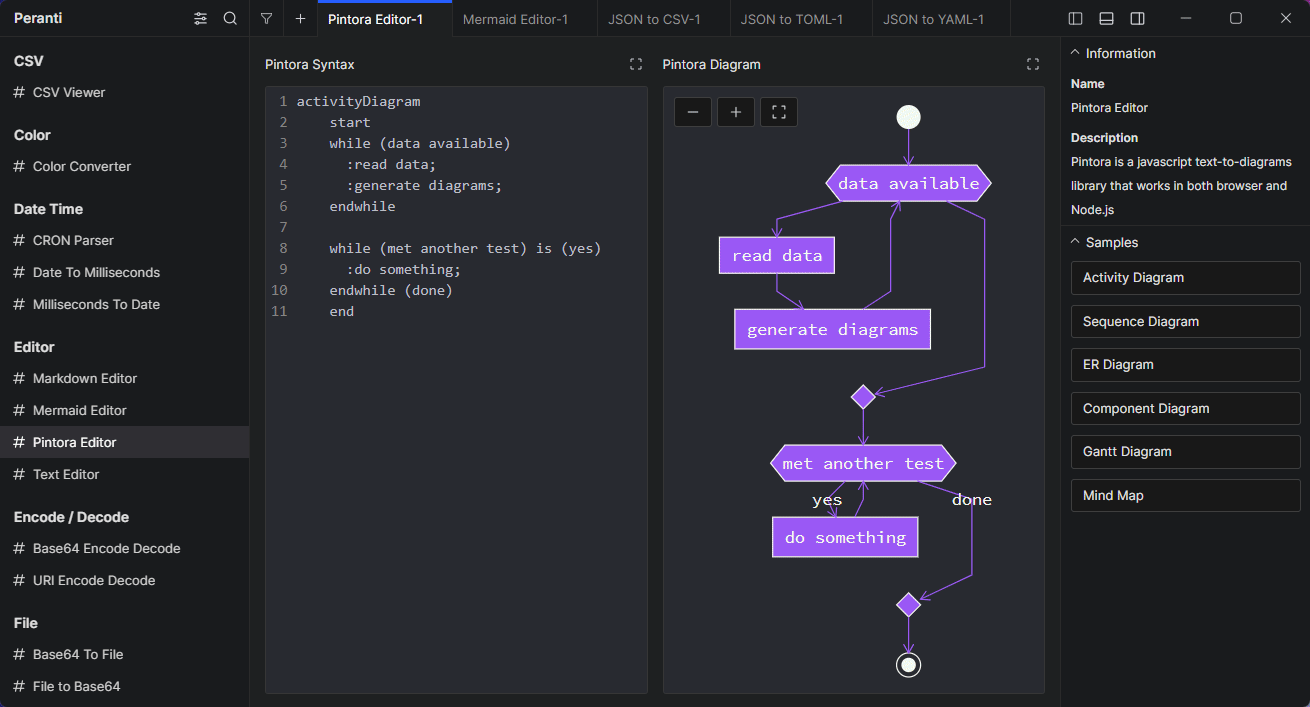Zoom out the diagram with minus button
Screen dimensions: 1310x707
click(693, 112)
